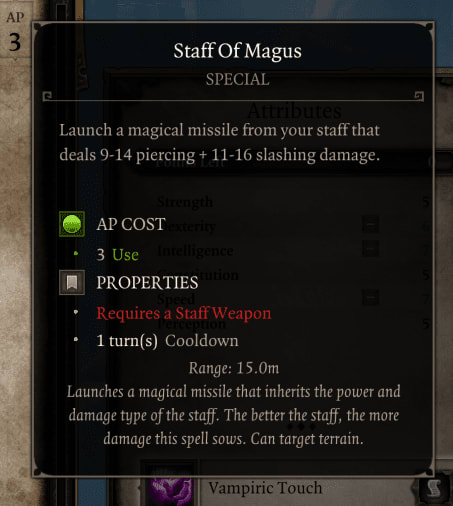Click the right ornament of the title divider
The image size is (453, 506).
pos(419,96)
